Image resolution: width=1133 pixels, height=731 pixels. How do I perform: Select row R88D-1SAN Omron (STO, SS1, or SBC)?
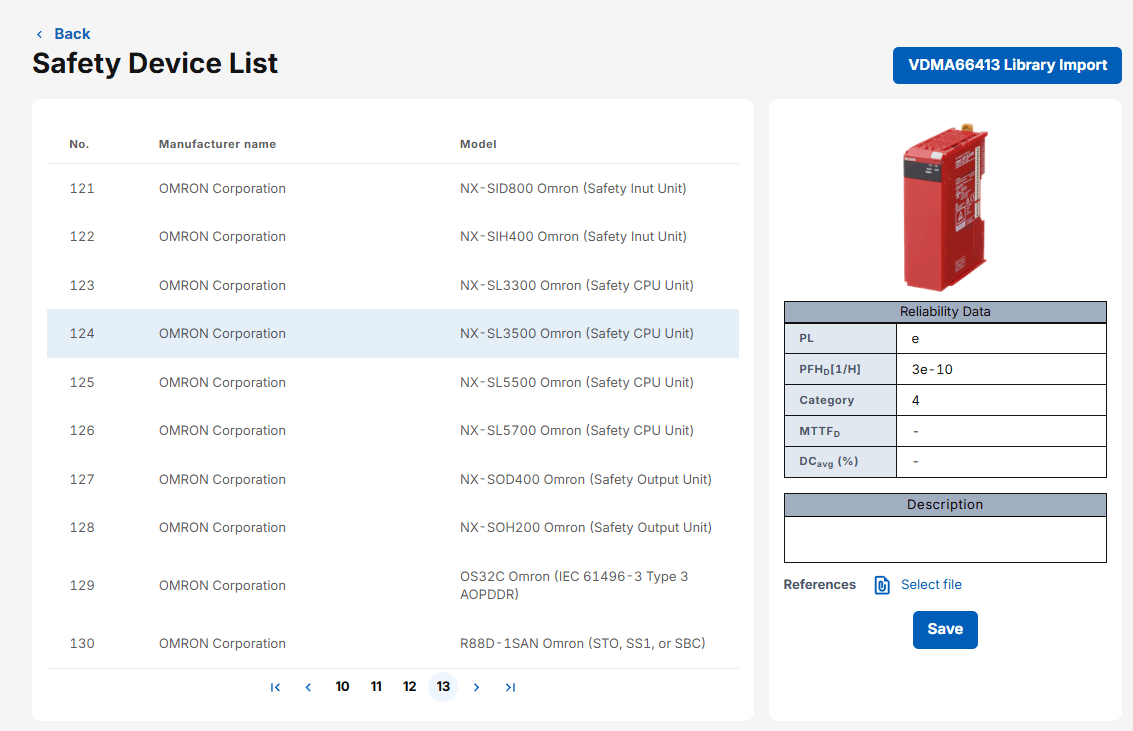(x=393, y=643)
